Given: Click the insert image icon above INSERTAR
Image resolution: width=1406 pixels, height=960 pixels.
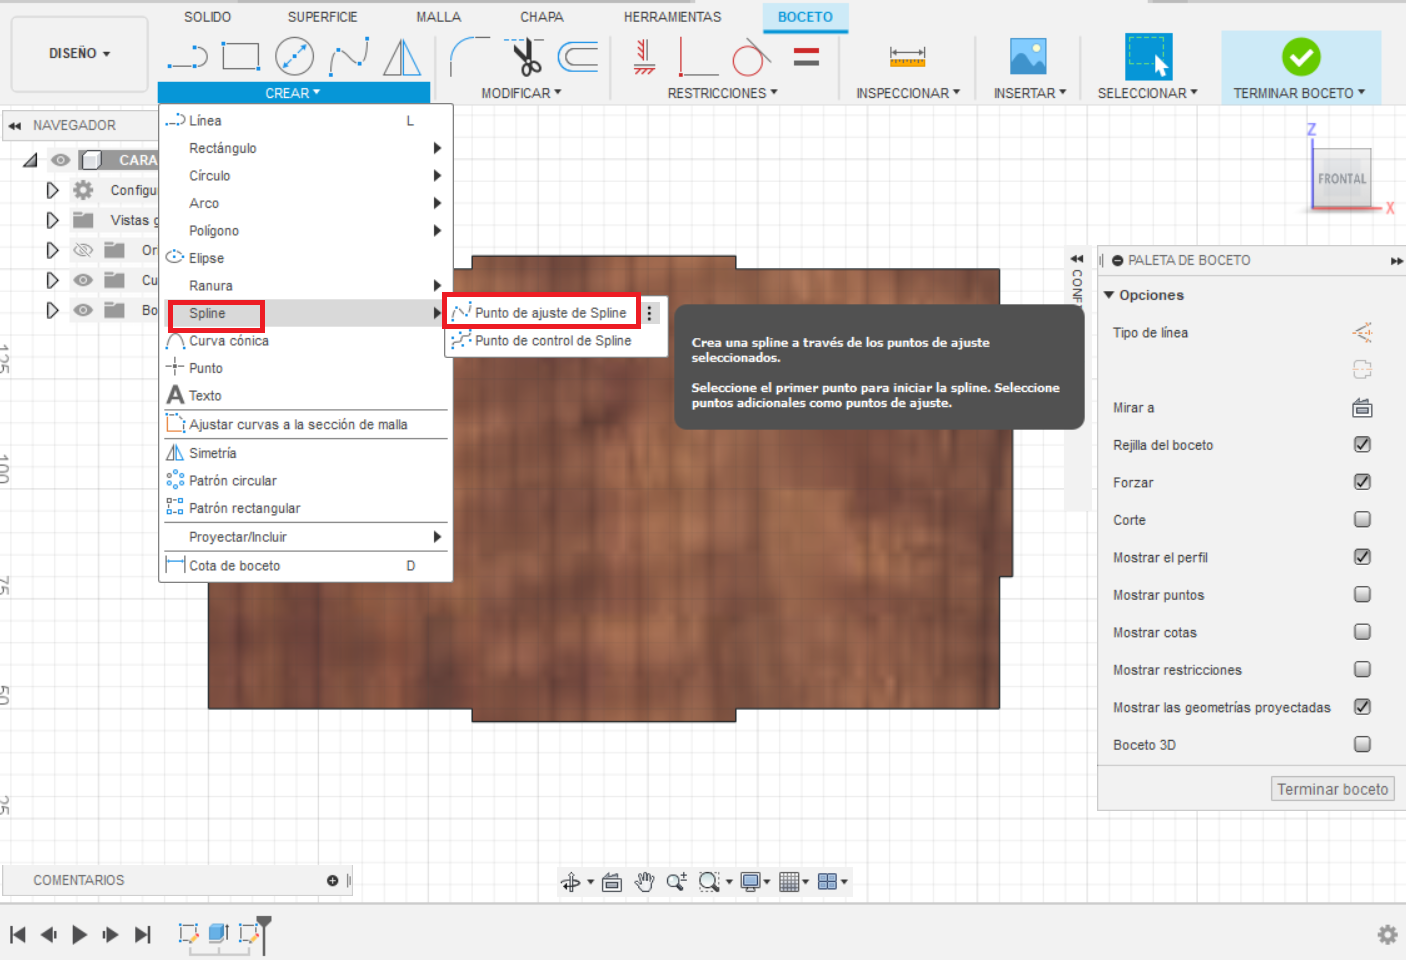Looking at the screenshot, I should point(1028,57).
